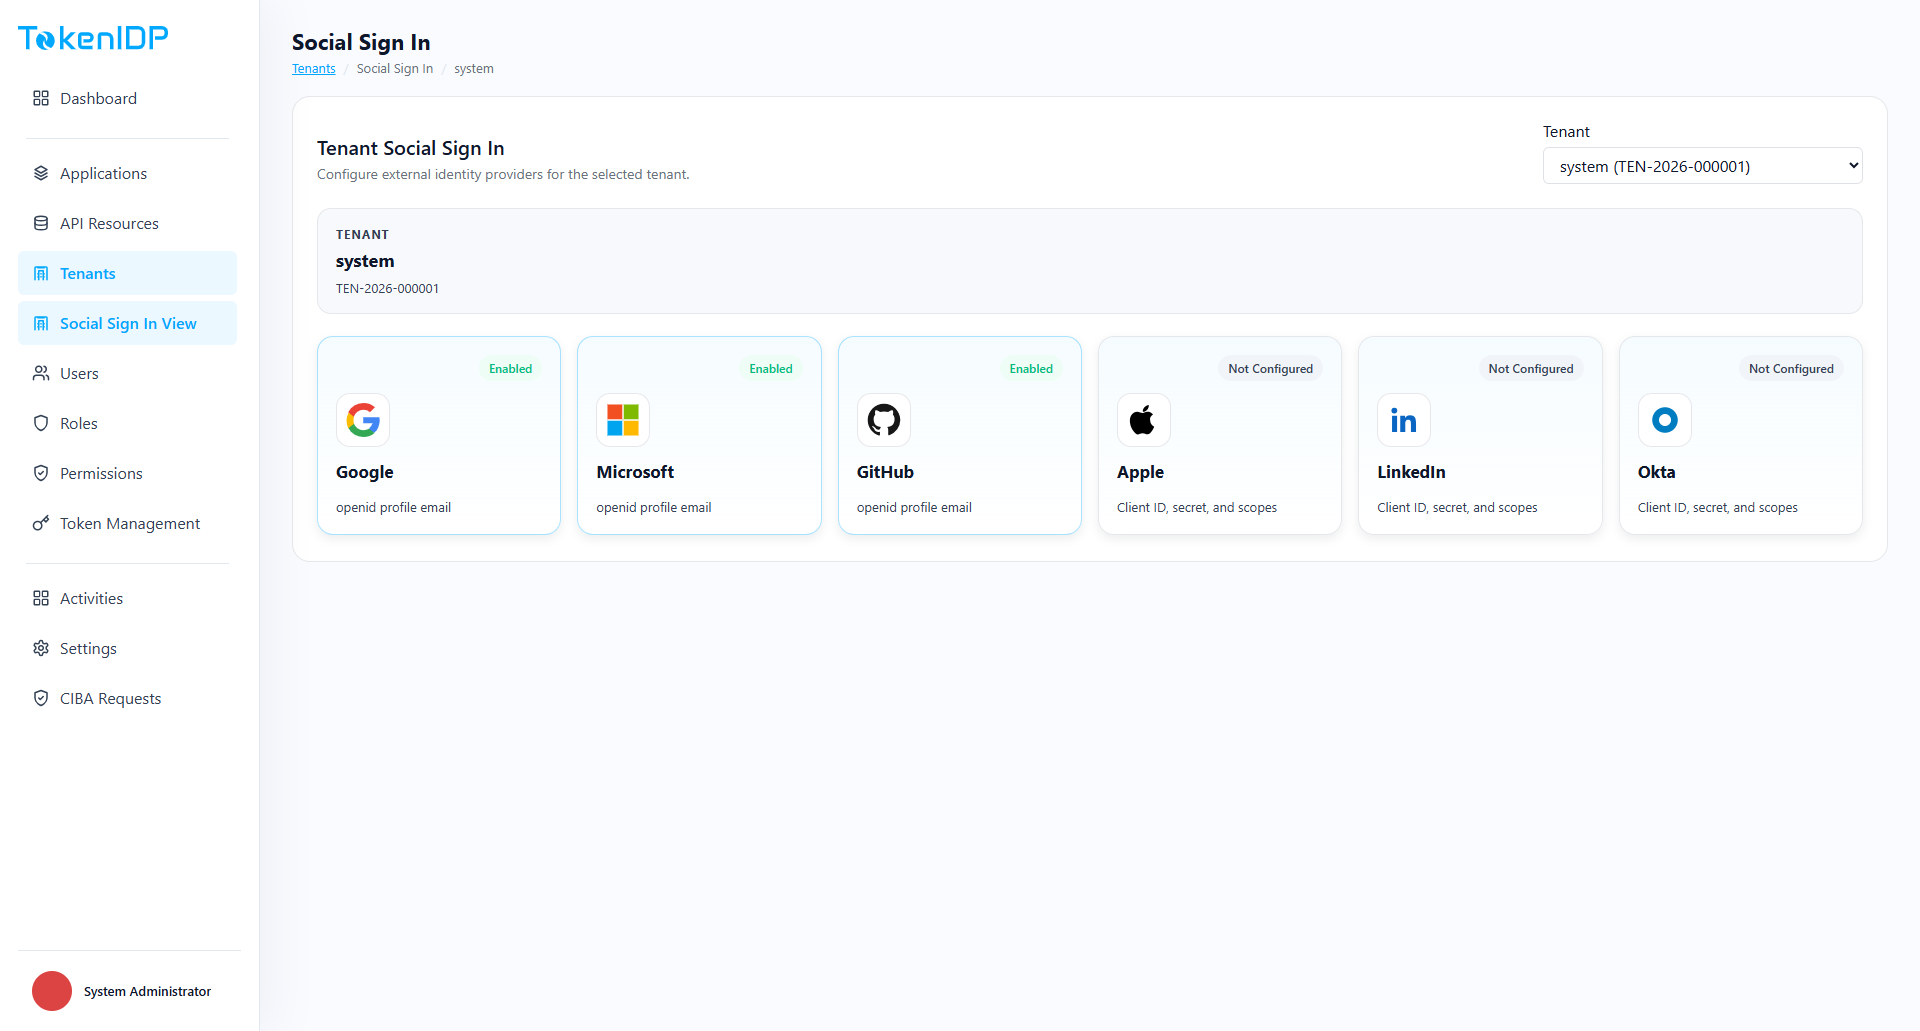Click GitHub's openid profile email scopes

point(914,508)
